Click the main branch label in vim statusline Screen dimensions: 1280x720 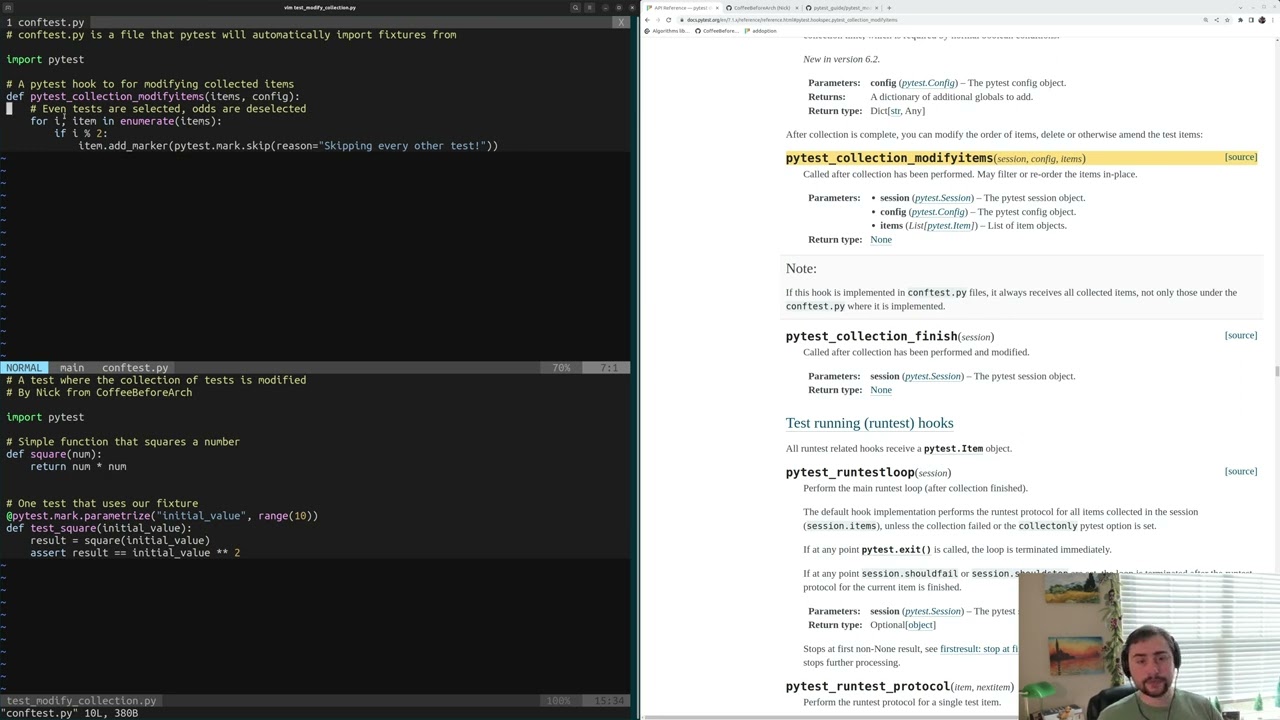pyautogui.click(x=72, y=367)
